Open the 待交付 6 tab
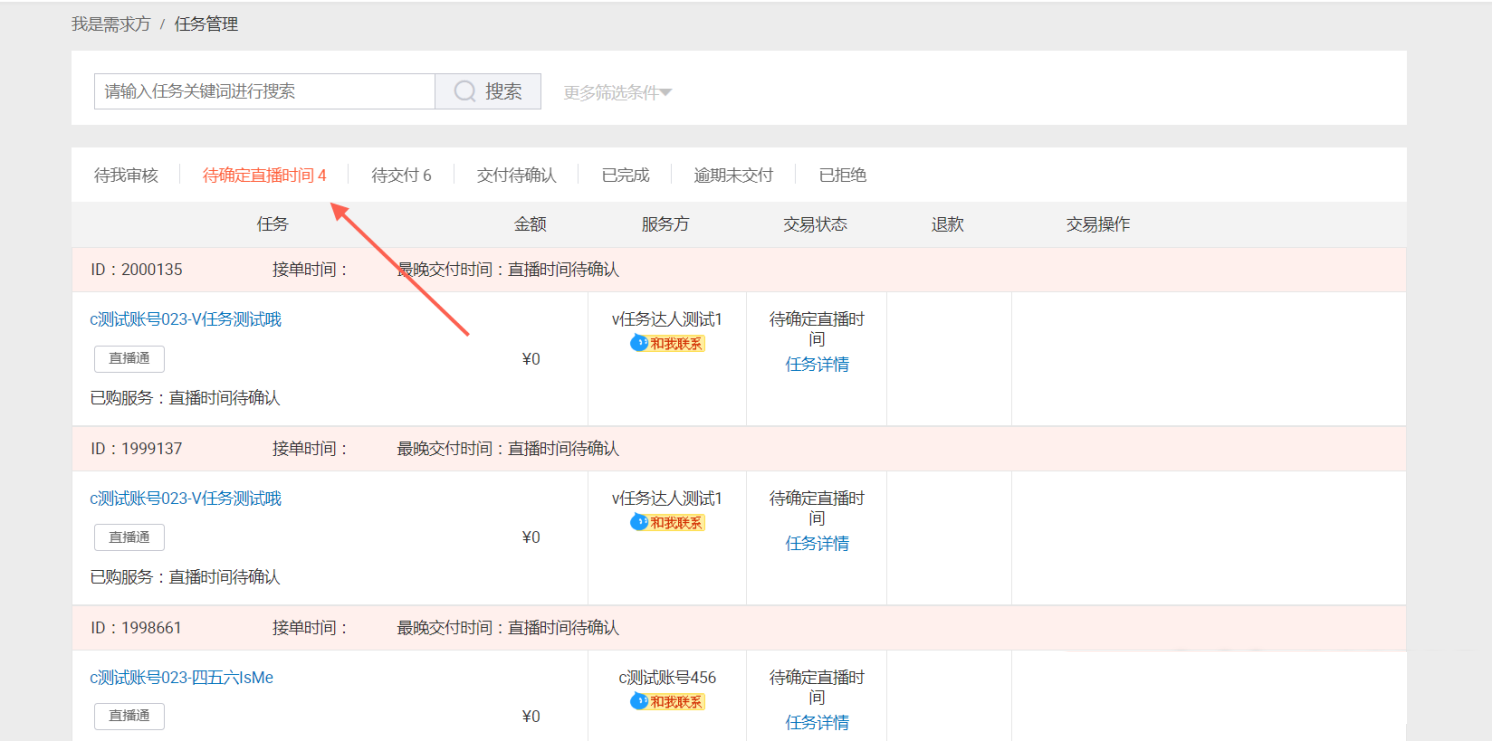Screen dimensions: 1492x741 tap(399, 174)
